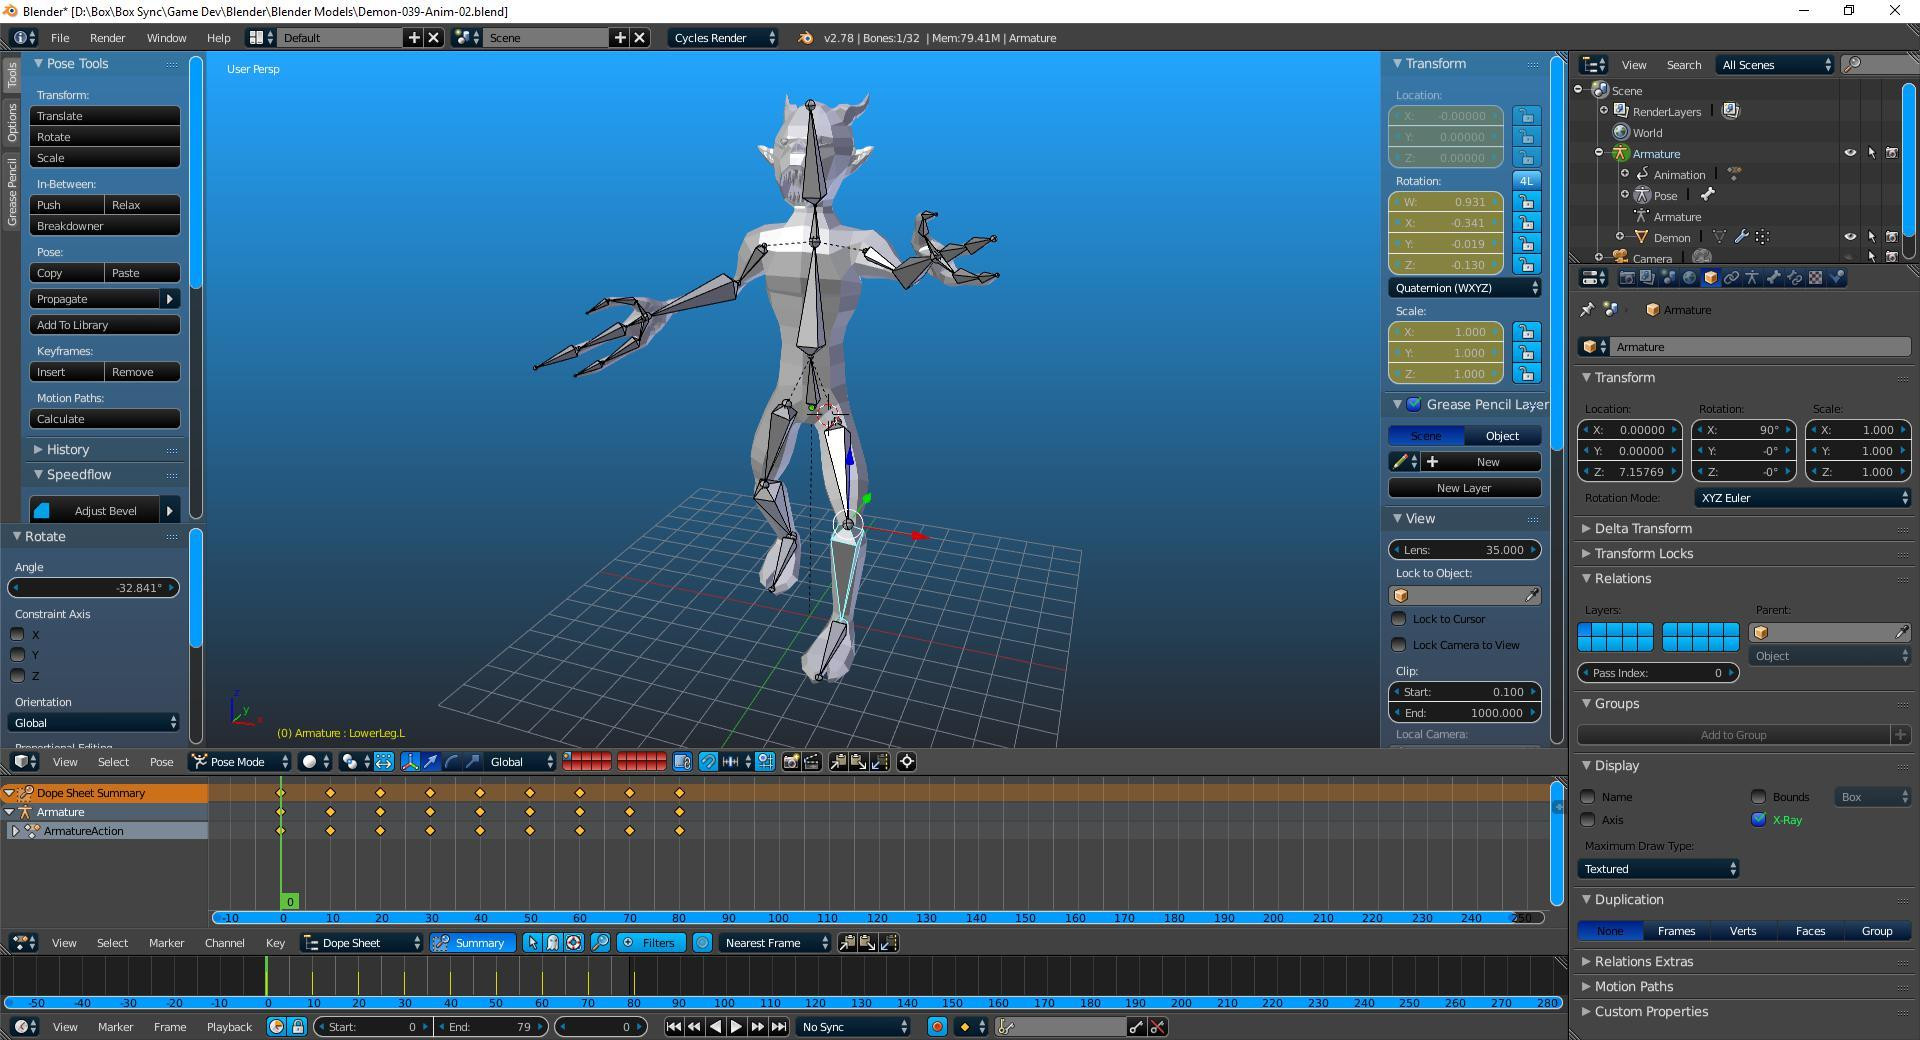Open the Render menu

coord(107,38)
